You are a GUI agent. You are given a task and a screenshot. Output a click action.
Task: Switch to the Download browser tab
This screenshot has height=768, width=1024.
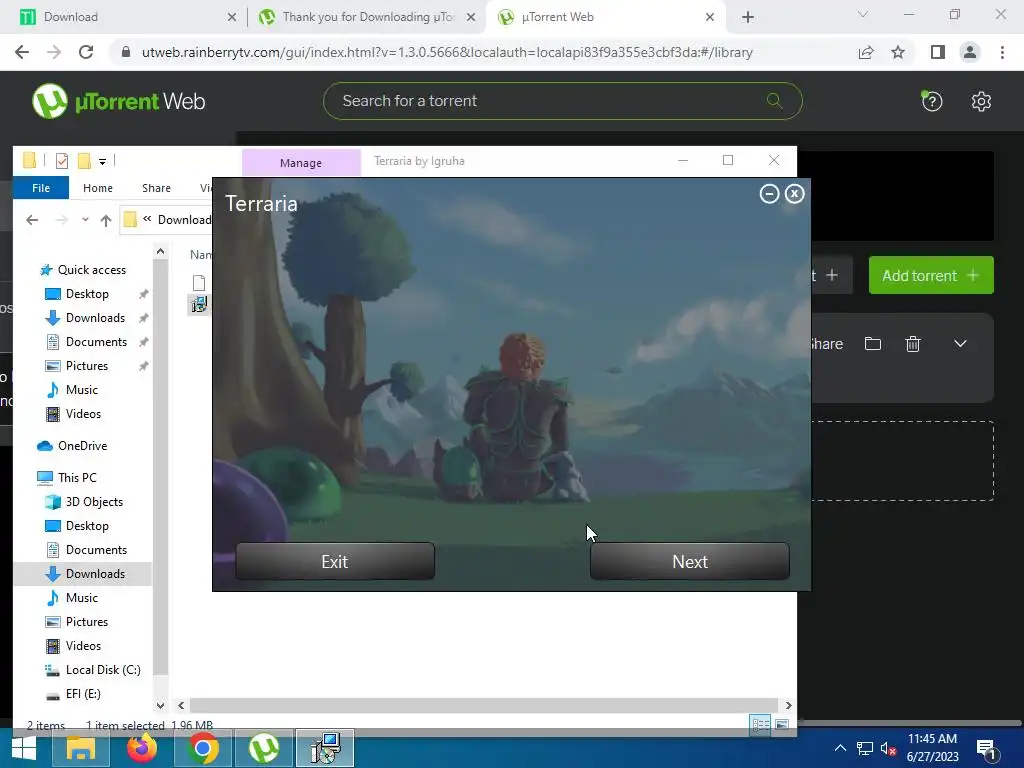(x=124, y=17)
